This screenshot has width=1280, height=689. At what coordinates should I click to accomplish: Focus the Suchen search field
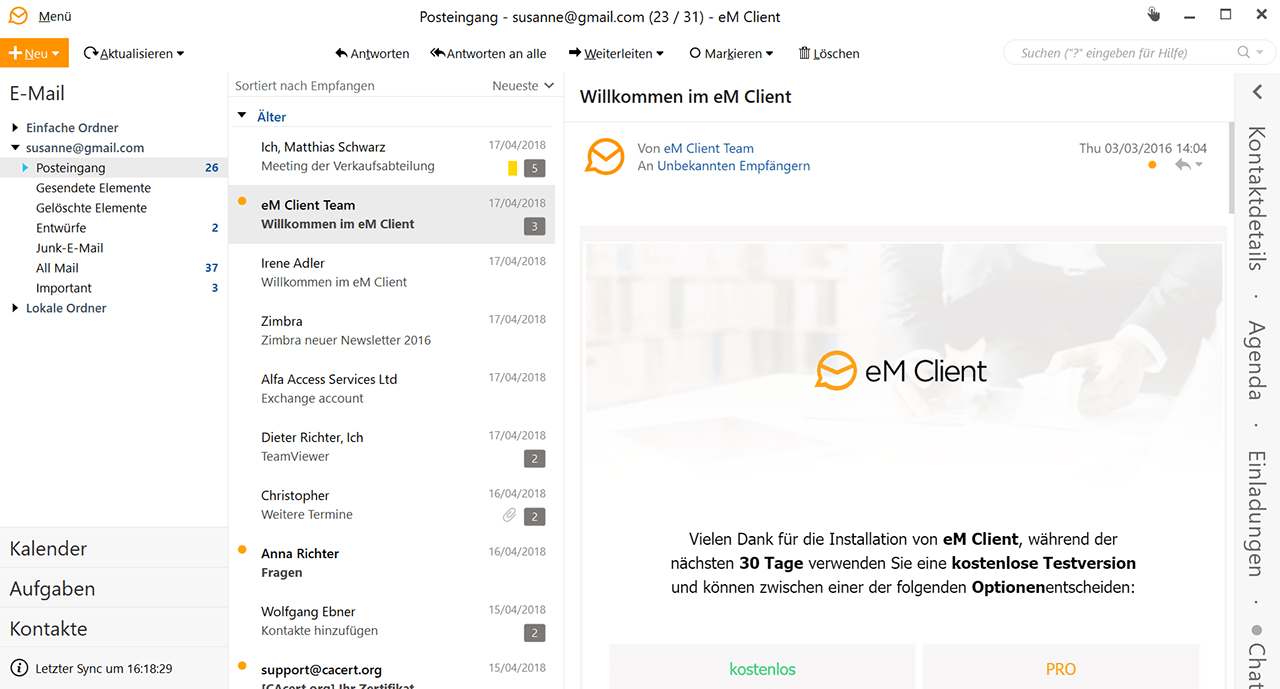tap(1120, 53)
